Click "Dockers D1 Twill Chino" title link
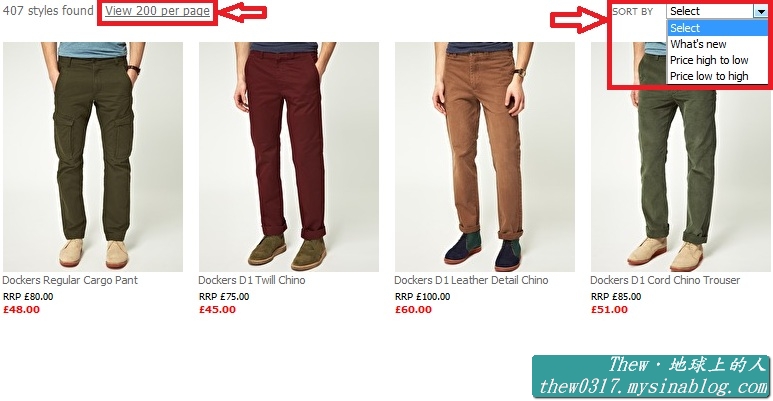773x401 pixels. [x=252, y=280]
